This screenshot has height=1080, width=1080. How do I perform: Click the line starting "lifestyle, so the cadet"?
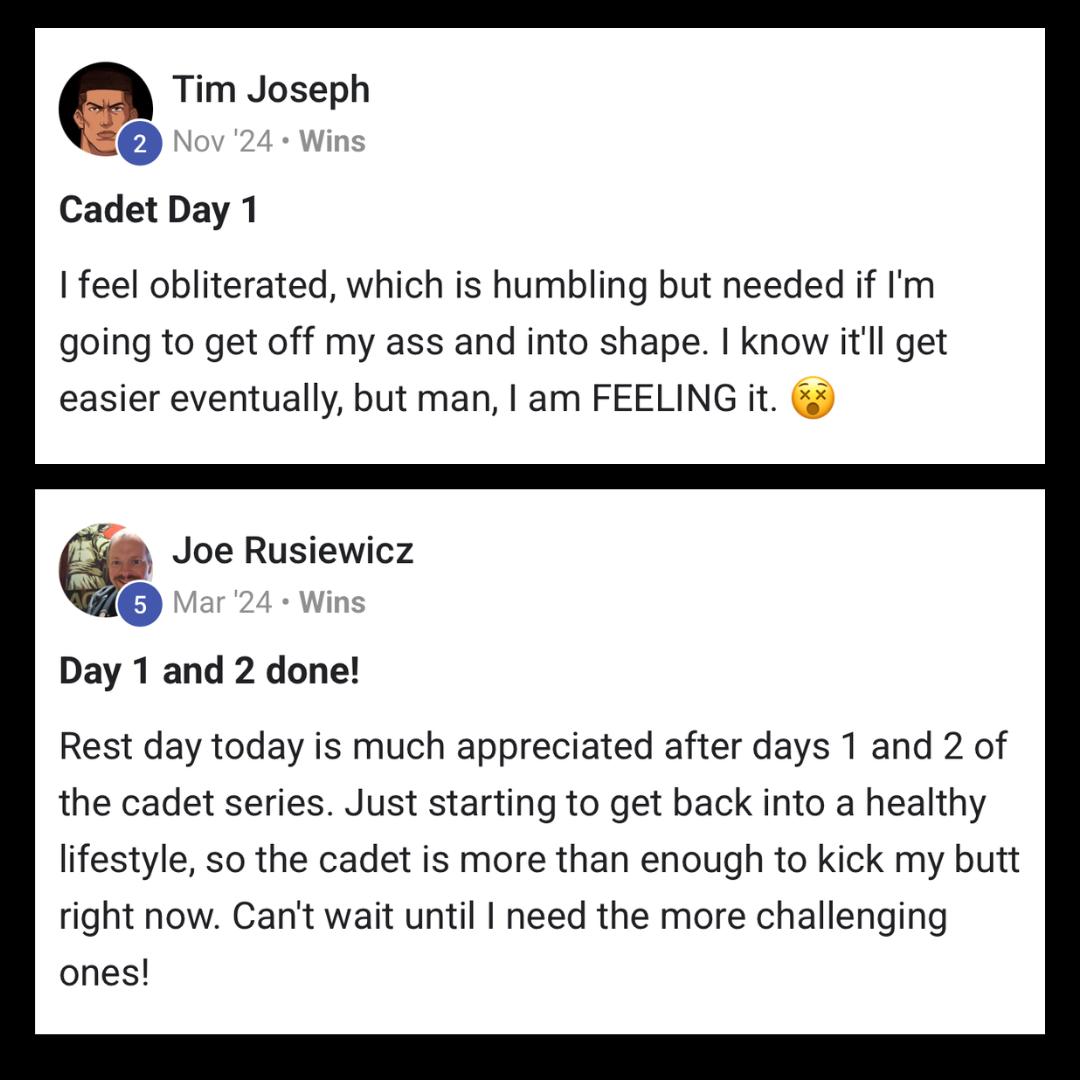[x=539, y=861]
